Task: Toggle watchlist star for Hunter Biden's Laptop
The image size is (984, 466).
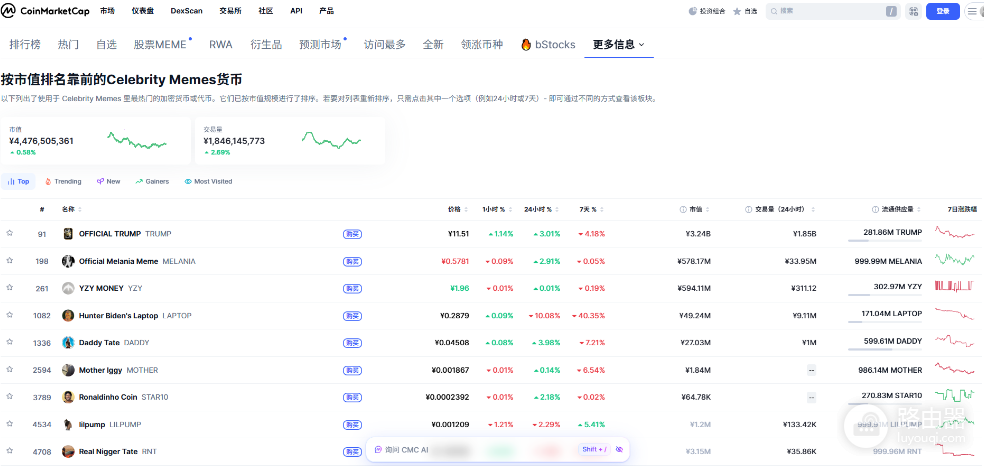Action: 9,314
